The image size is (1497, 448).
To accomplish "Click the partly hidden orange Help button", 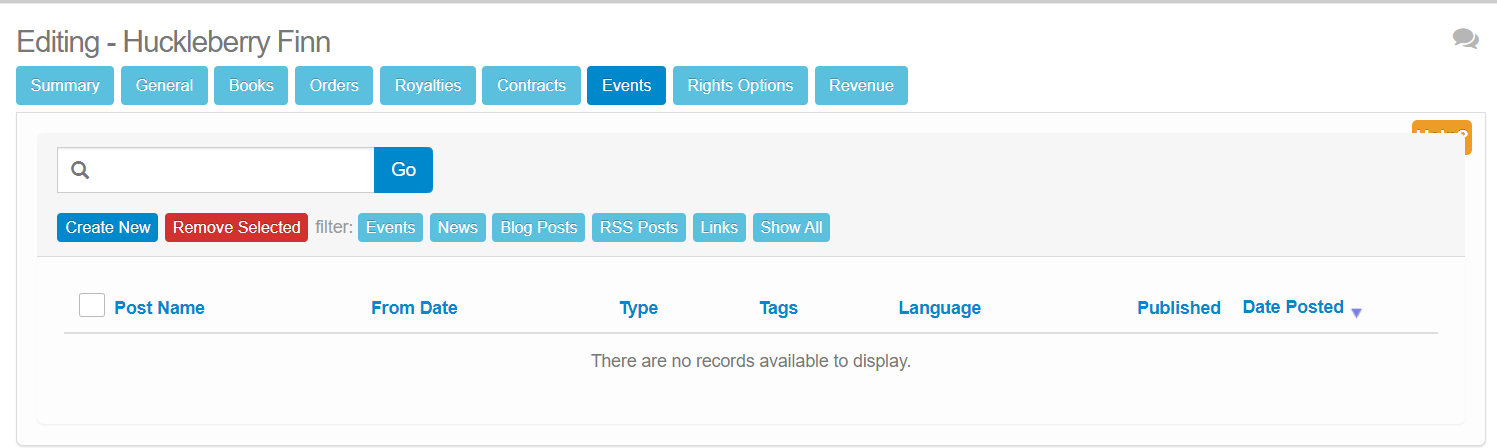I will point(1441,137).
